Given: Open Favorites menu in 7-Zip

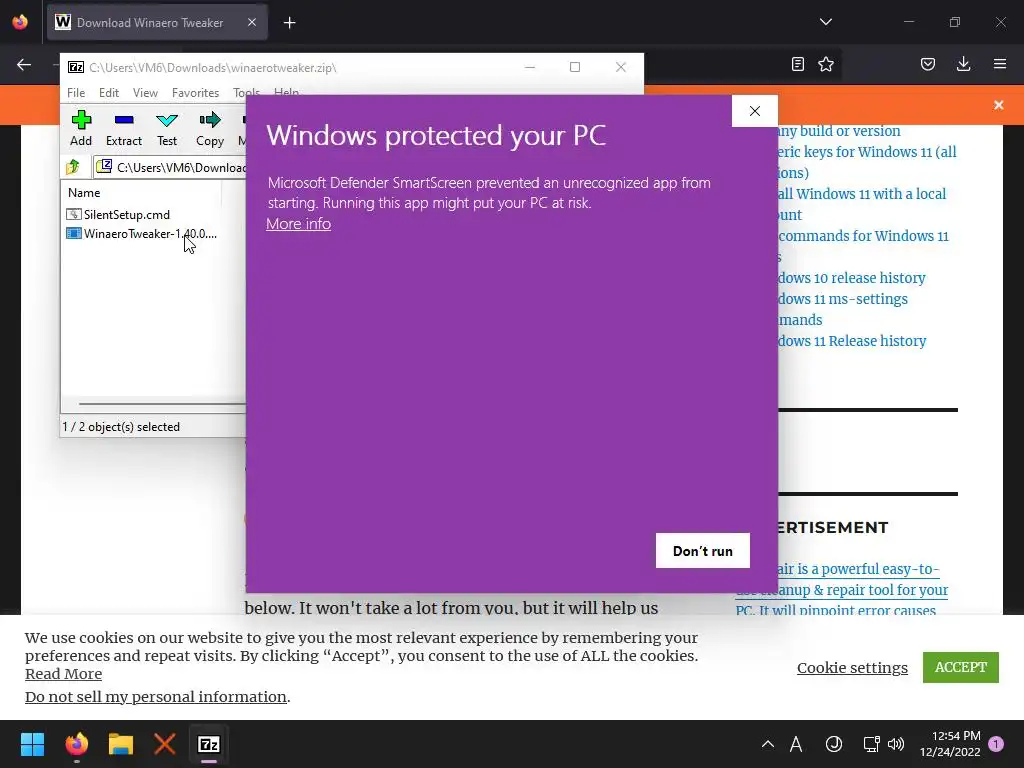Looking at the screenshot, I should pyautogui.click(x=195, y=93).
